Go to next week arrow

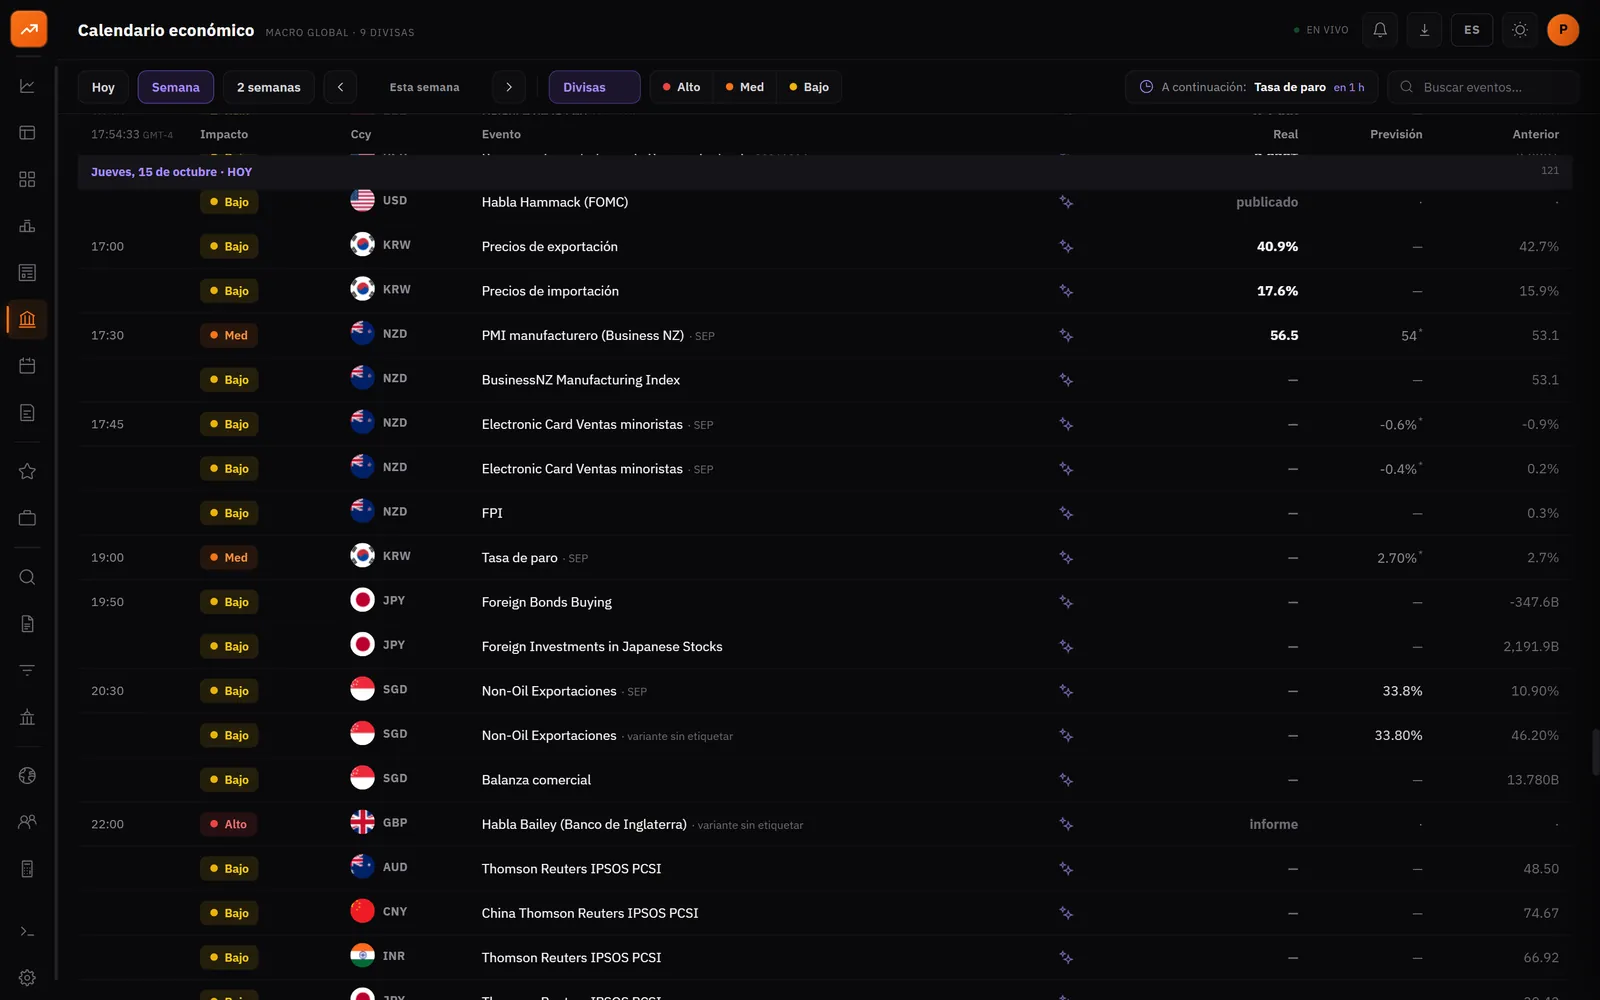pos(509,87)
